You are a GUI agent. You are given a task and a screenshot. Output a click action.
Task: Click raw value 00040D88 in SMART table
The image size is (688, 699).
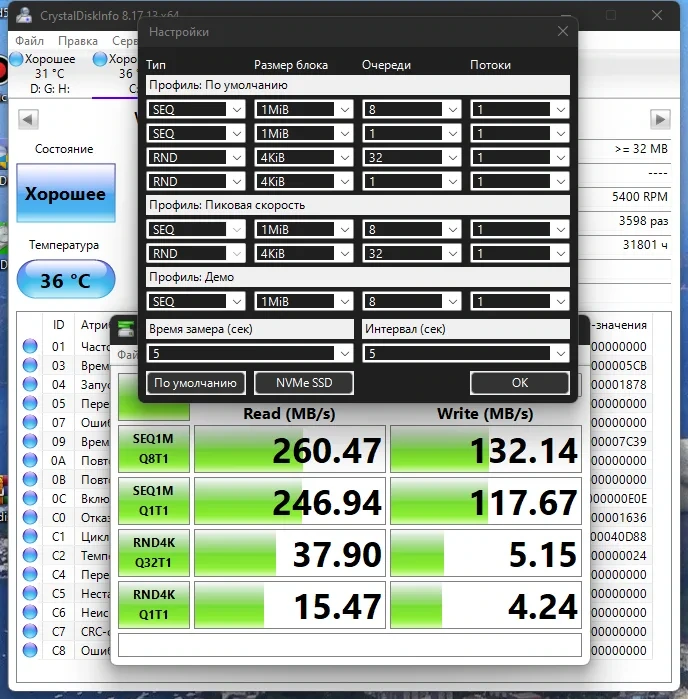[618, 536]
